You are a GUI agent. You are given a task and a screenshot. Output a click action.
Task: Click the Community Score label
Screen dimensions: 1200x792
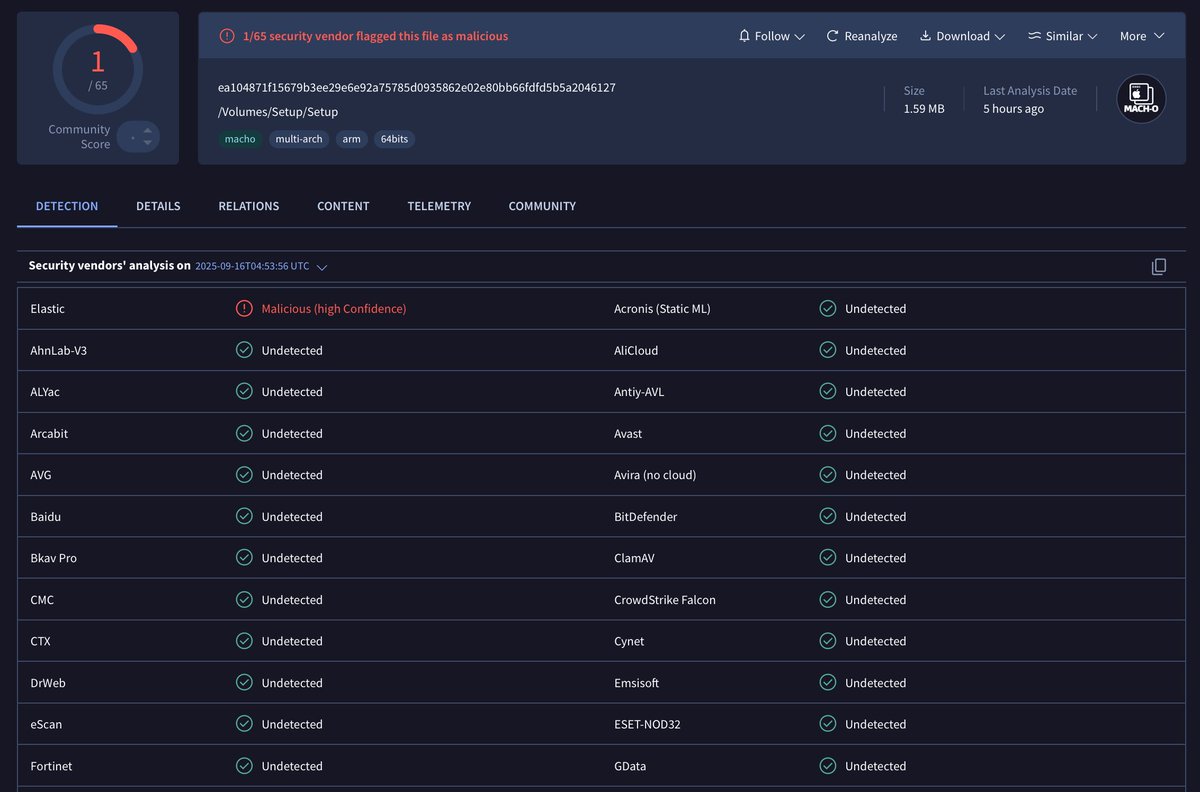(x=79, y=137)
